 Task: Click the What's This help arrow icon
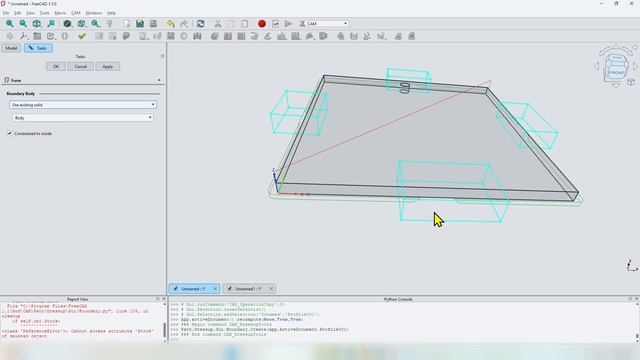(109, 24)
